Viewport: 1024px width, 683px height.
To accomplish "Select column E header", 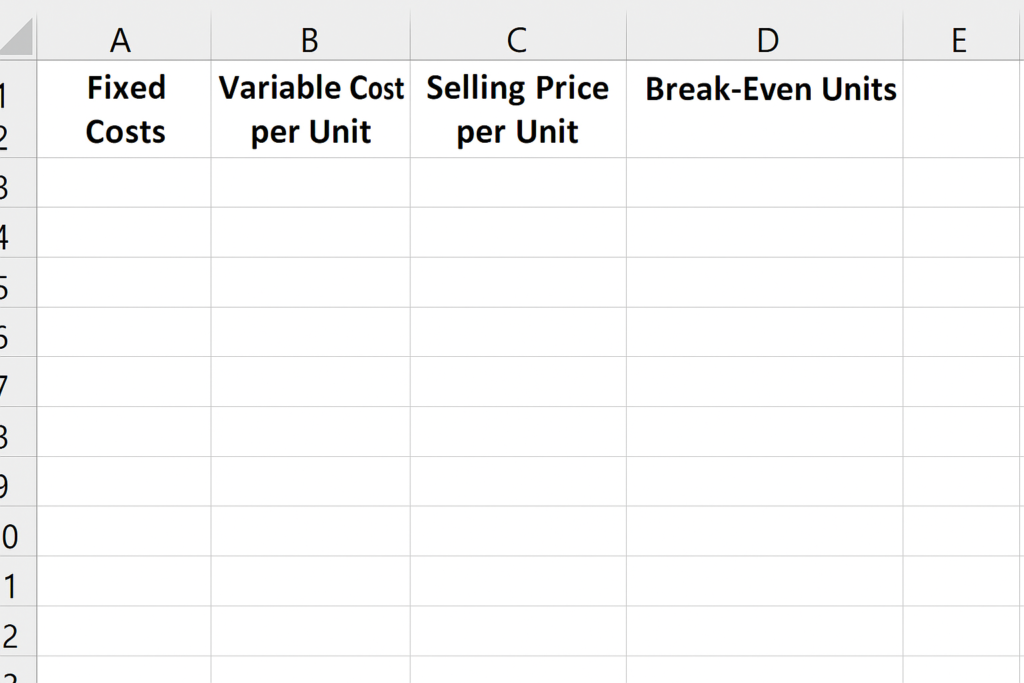I will [960, 39].
